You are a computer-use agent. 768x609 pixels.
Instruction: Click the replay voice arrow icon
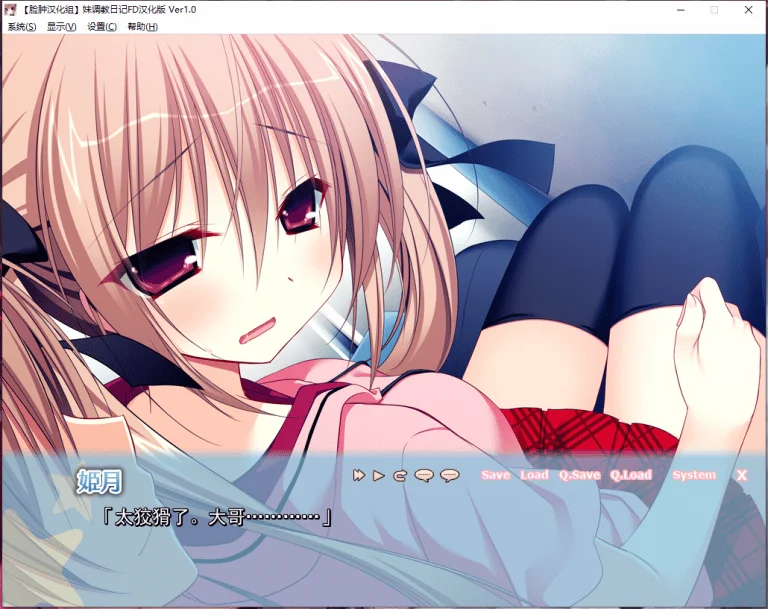pyautogui.click(x=400, y=476)
